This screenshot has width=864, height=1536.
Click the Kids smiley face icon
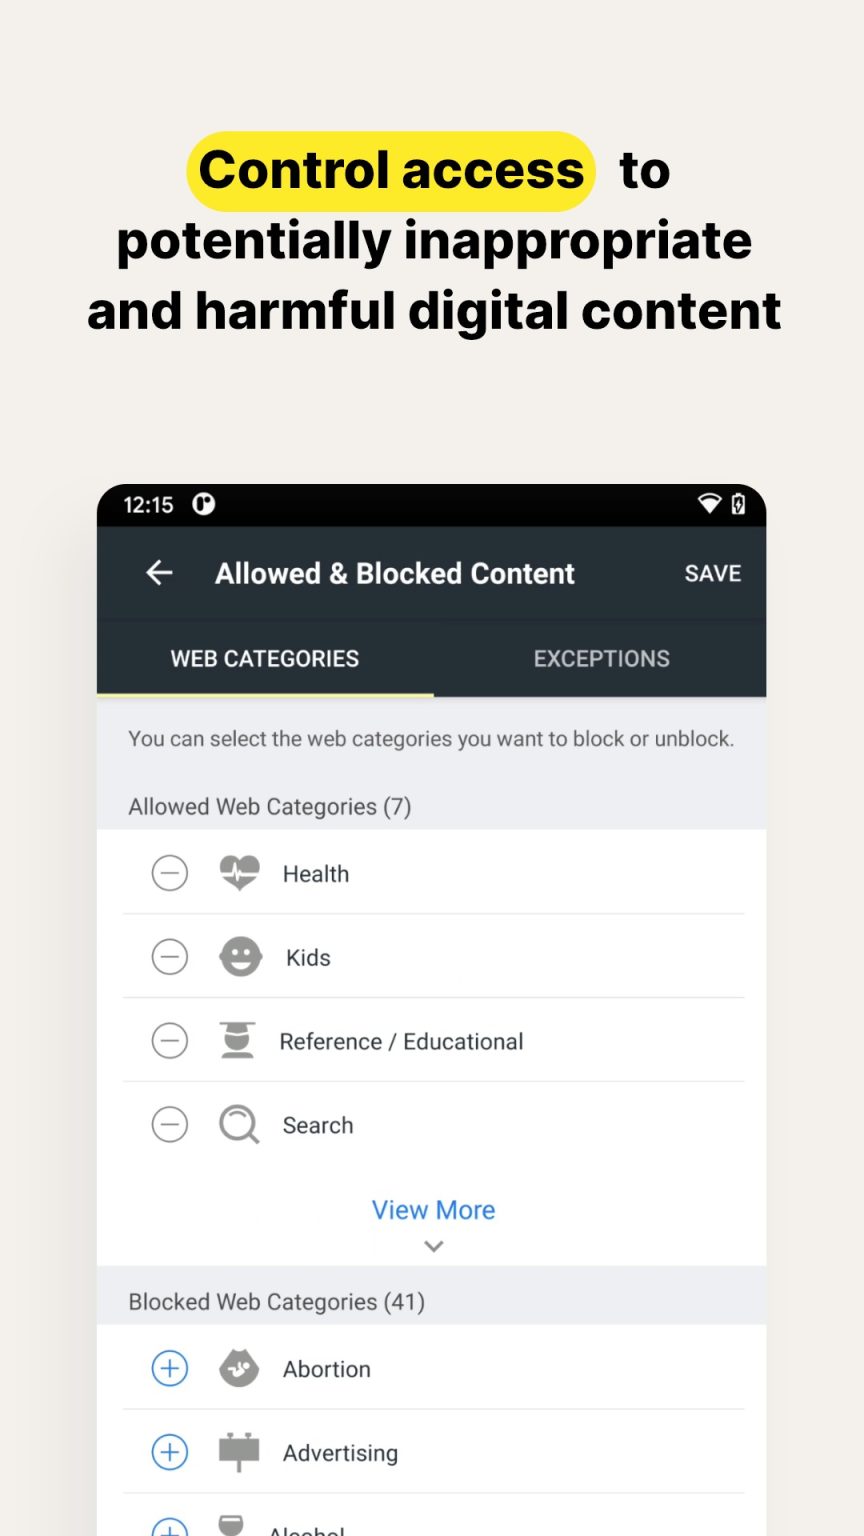(x=239, y=956)
